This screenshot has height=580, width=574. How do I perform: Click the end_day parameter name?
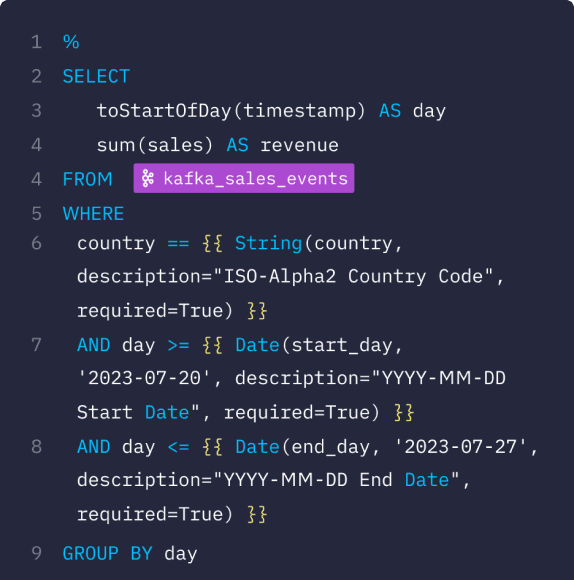(x=331, y=447)
